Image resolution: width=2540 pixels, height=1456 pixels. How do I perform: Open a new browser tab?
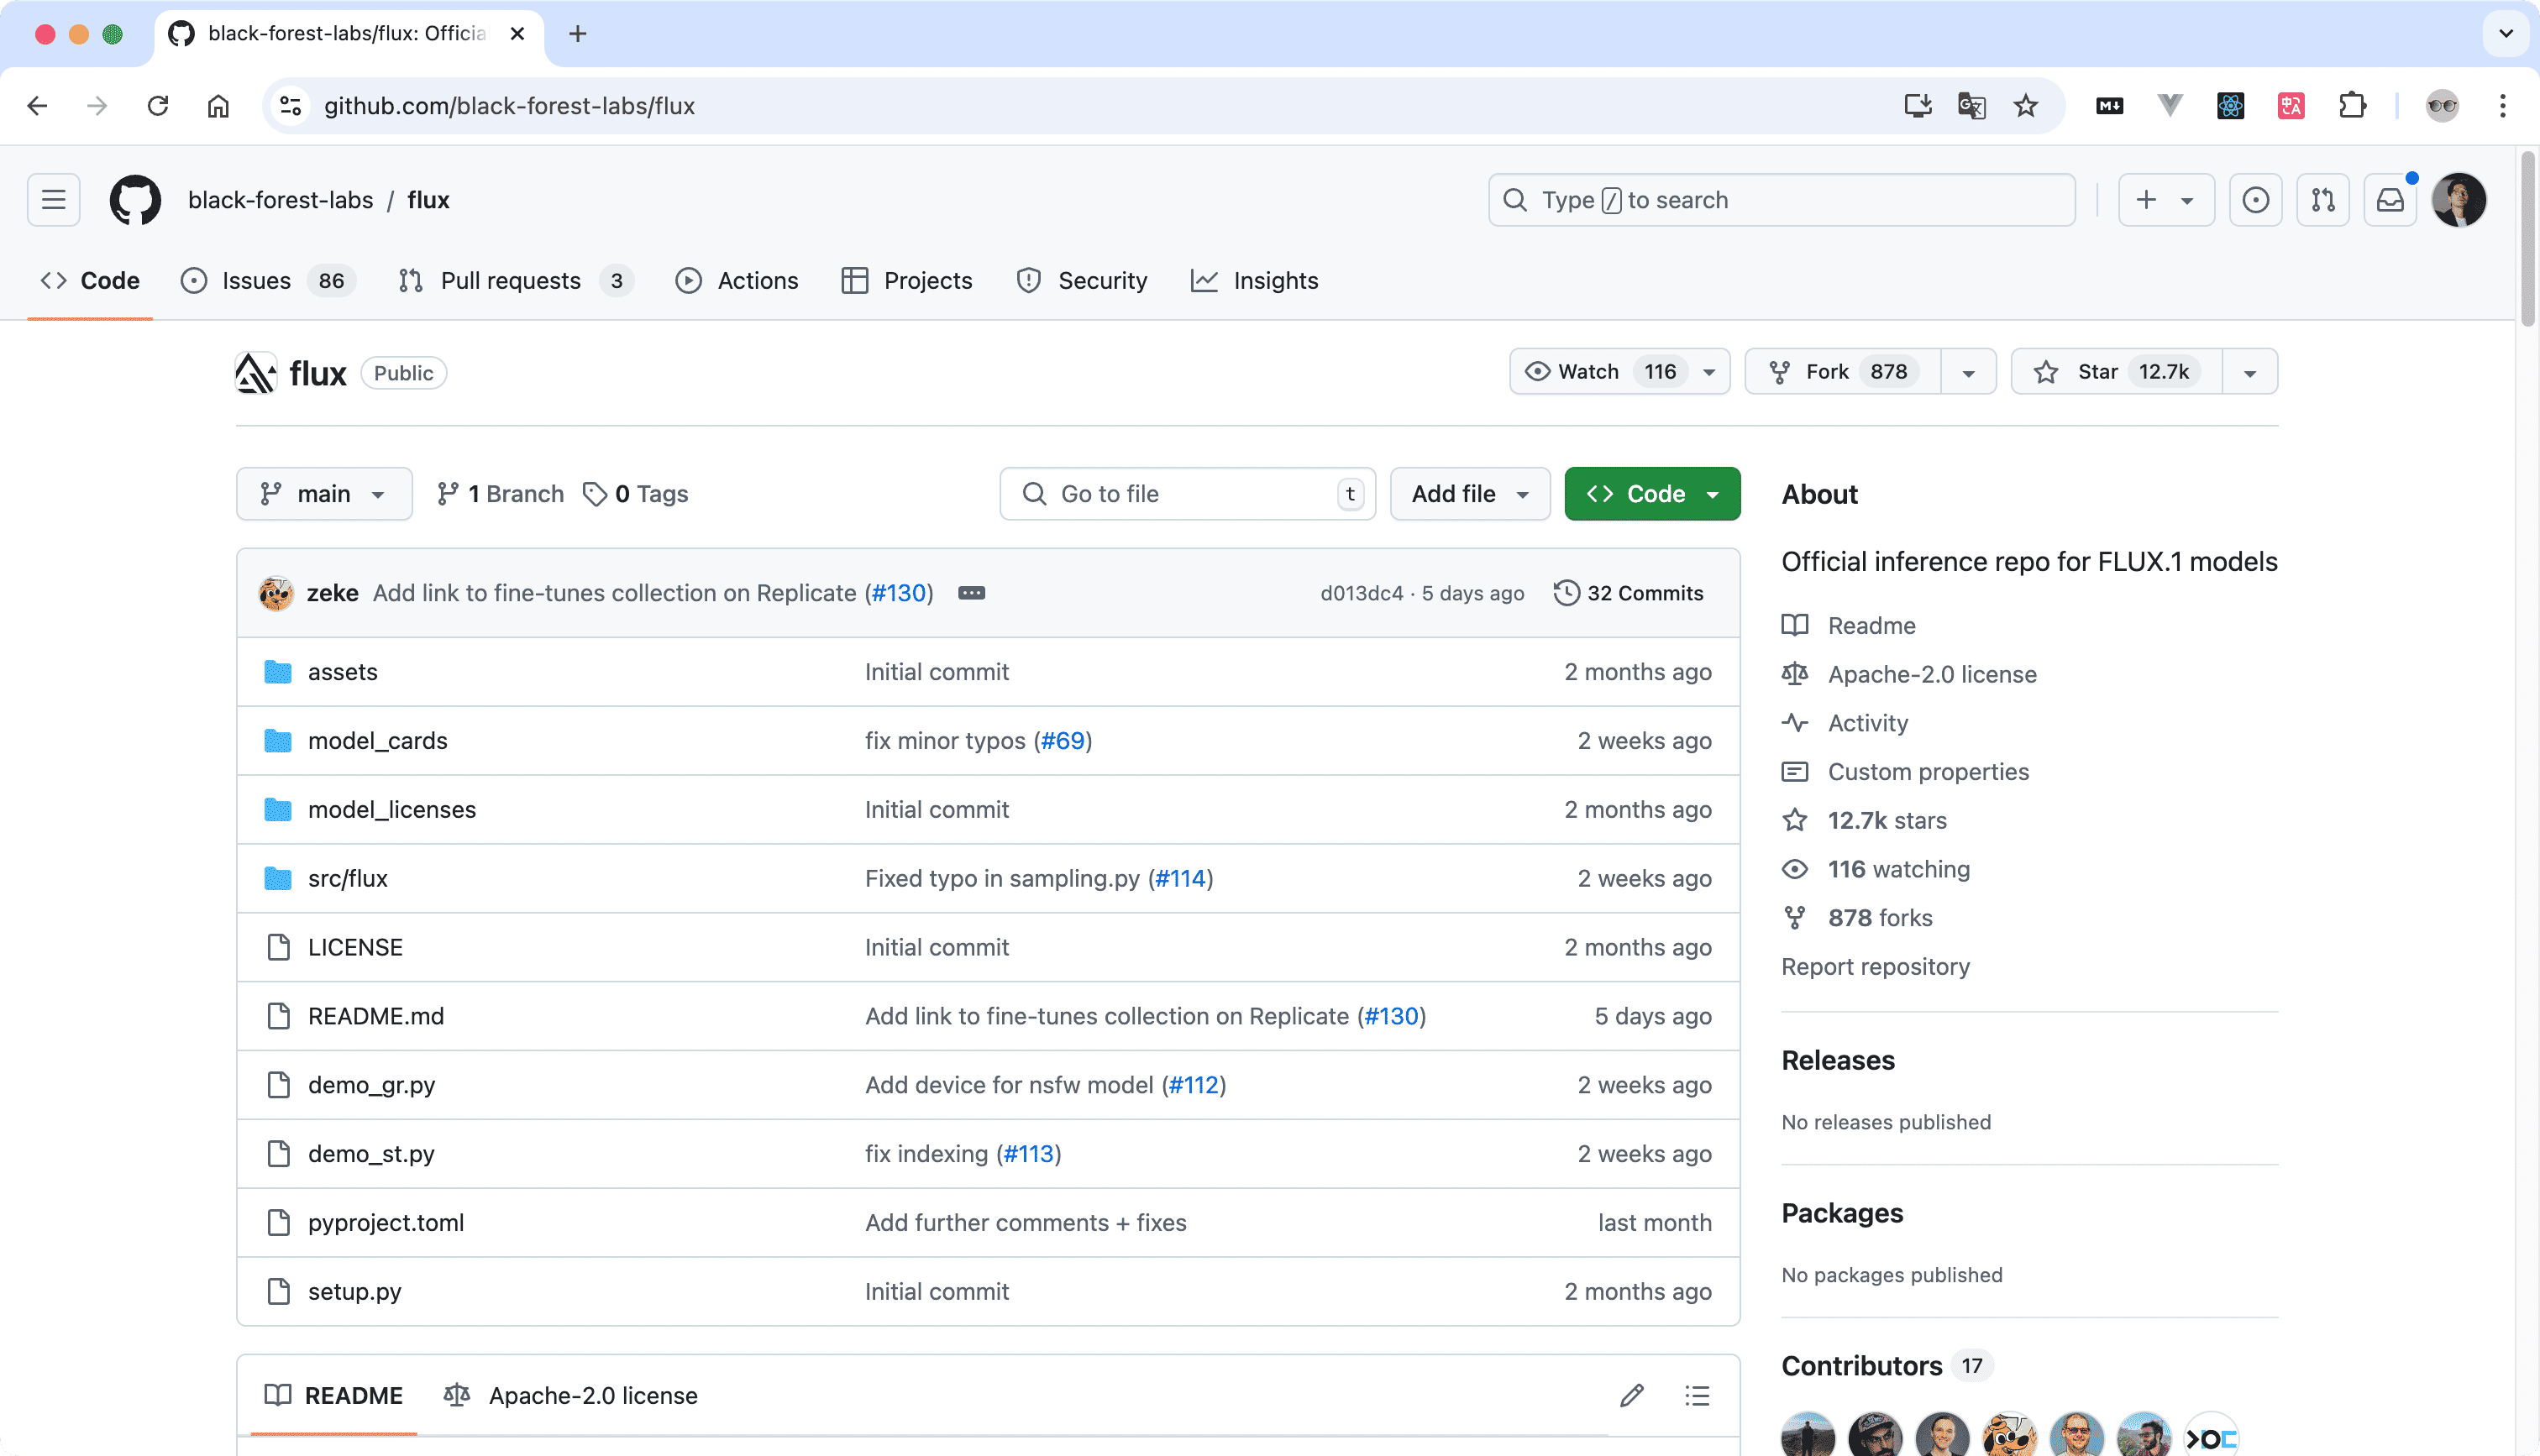pos(577,34)
